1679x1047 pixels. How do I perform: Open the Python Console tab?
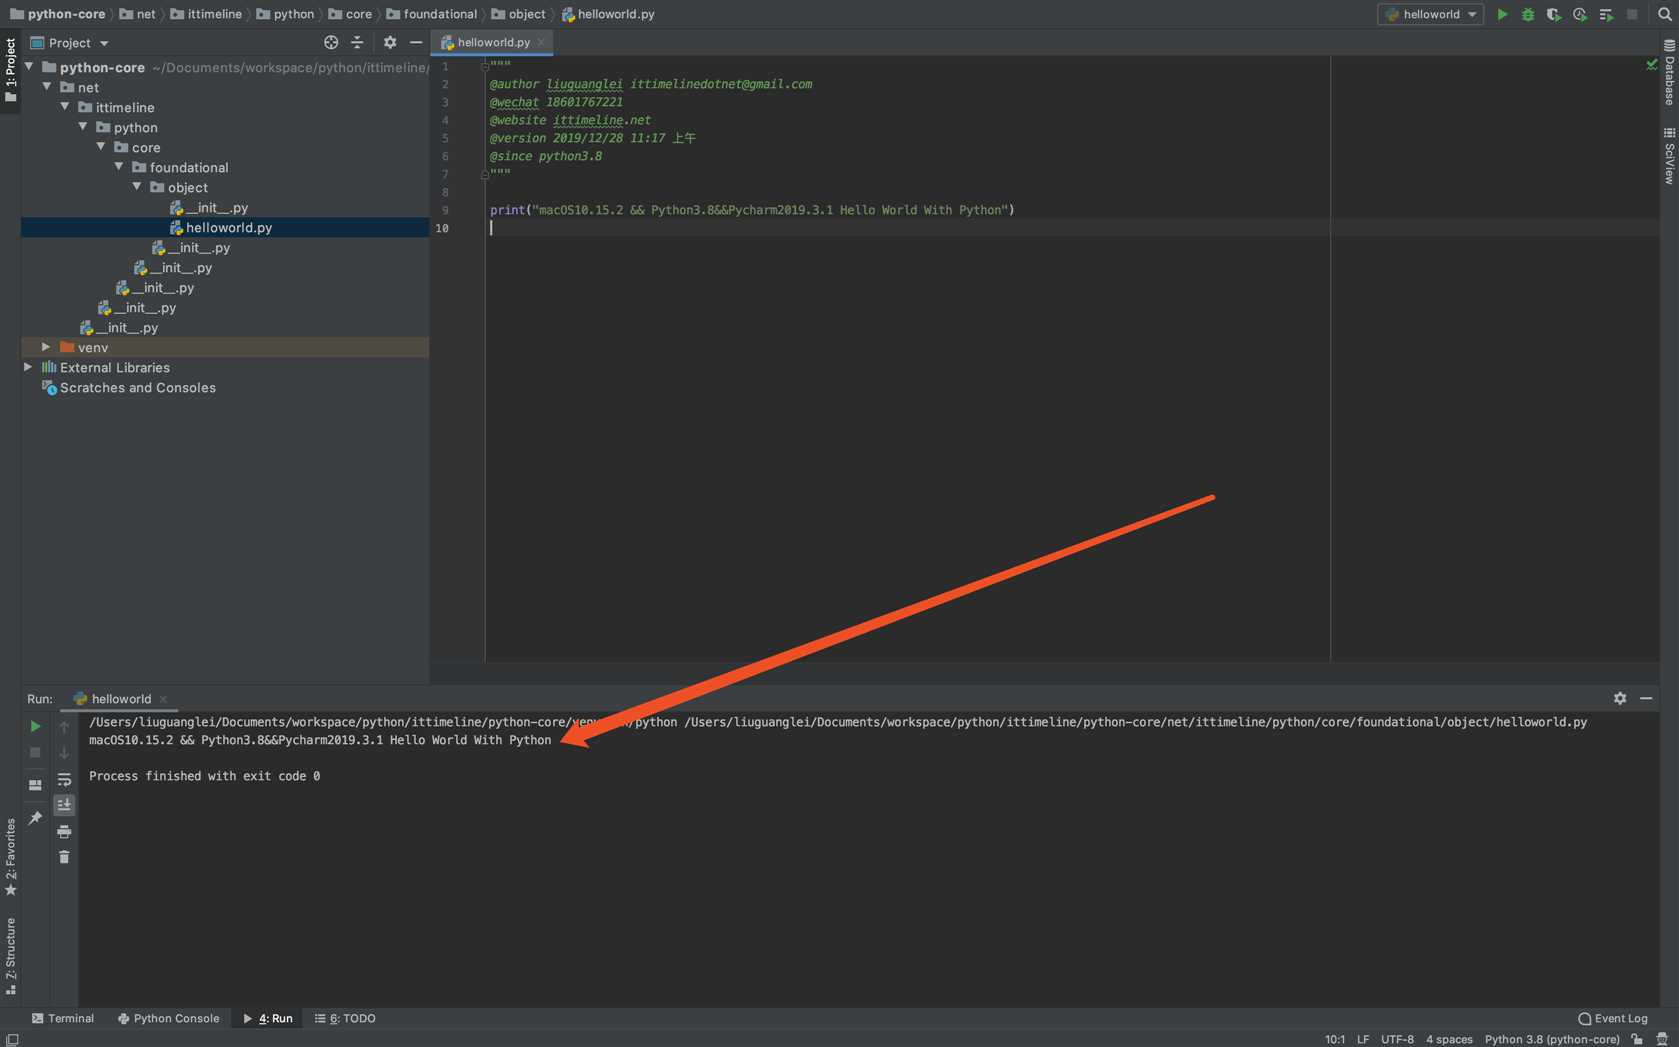[x=168, y=1018]
